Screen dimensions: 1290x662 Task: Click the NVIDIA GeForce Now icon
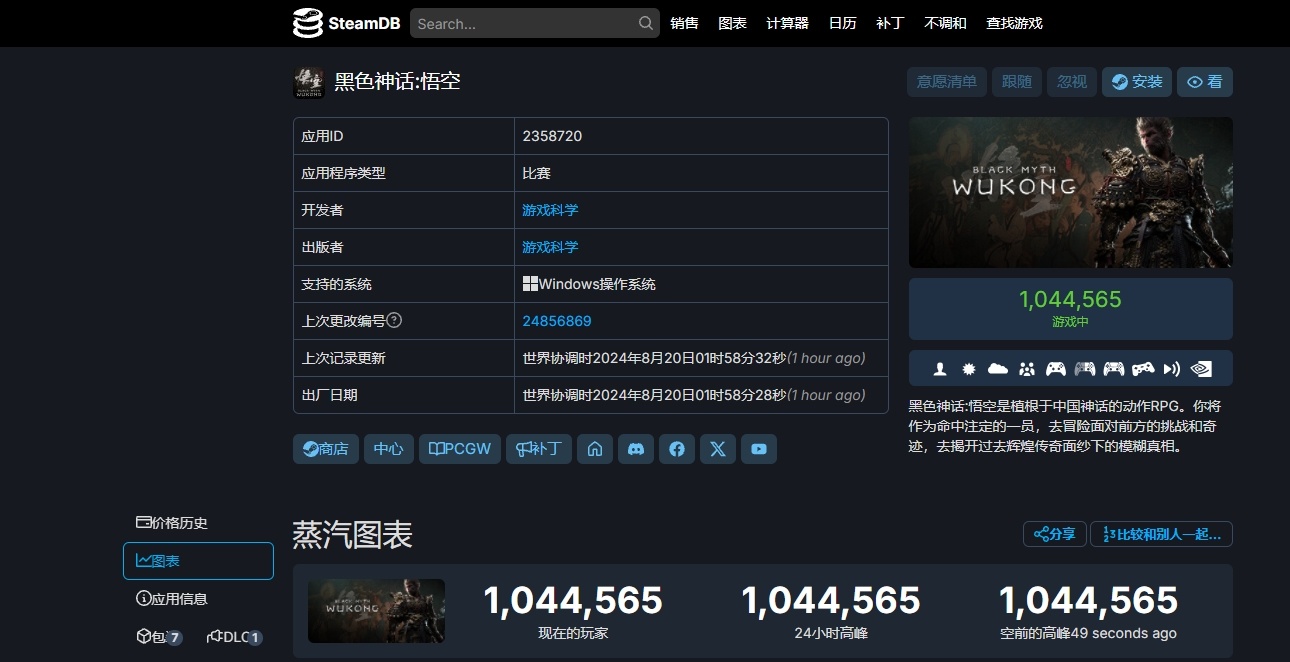[1201, 369]
